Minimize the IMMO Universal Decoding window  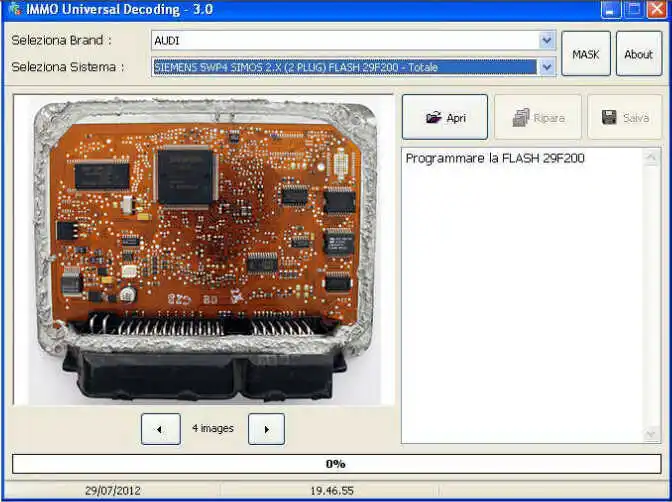611,9
